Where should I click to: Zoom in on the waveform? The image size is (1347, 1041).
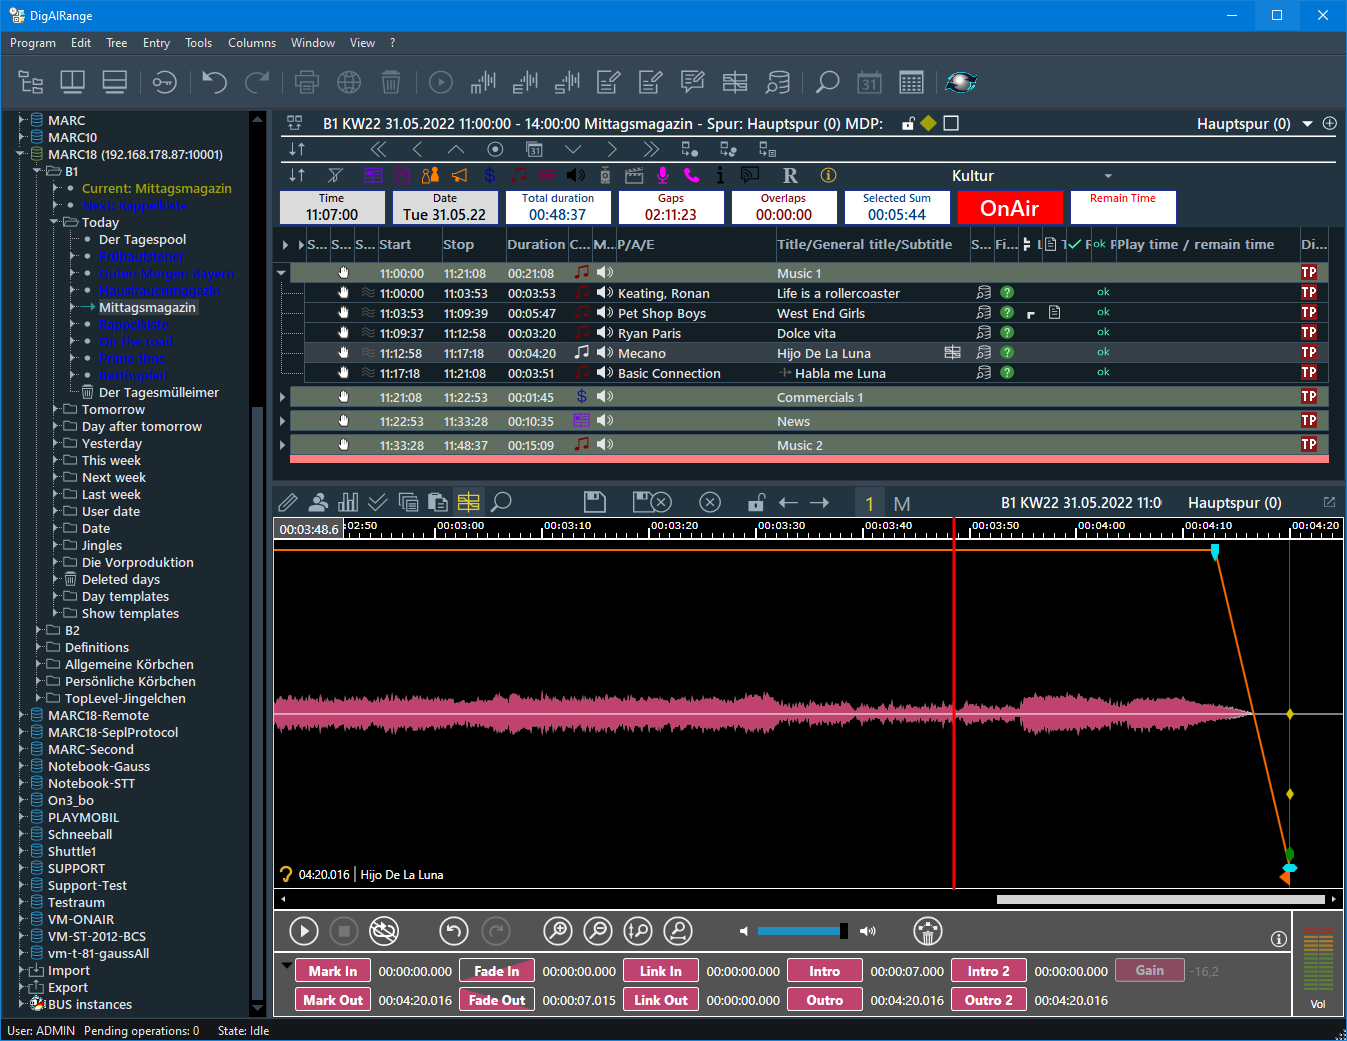(x=557, y=931)
